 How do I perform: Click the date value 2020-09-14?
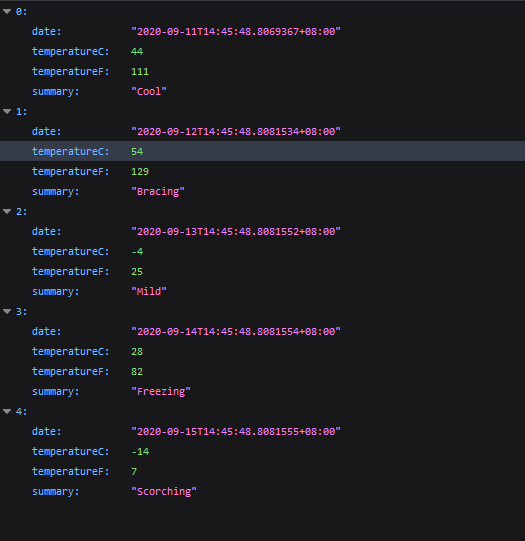point(236,332)
